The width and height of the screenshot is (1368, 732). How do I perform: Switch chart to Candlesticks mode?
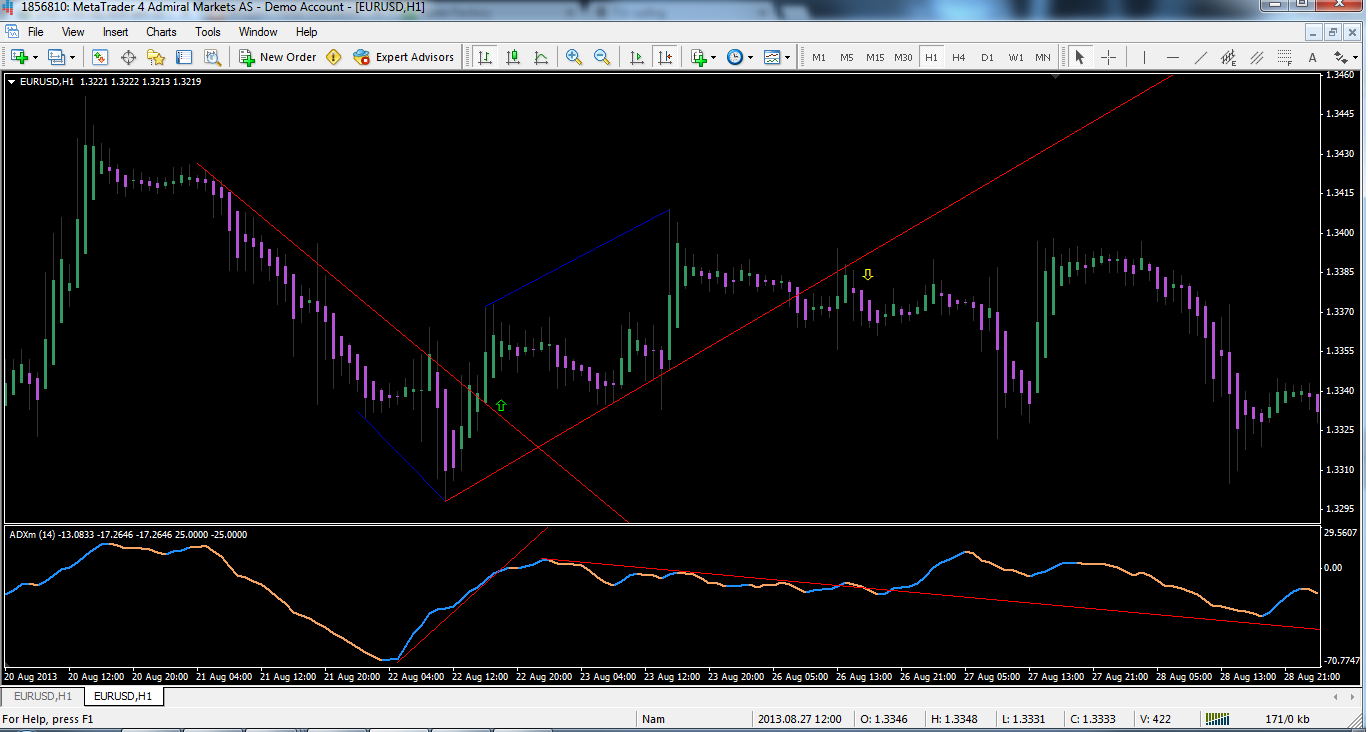click(x=513, y=57)
